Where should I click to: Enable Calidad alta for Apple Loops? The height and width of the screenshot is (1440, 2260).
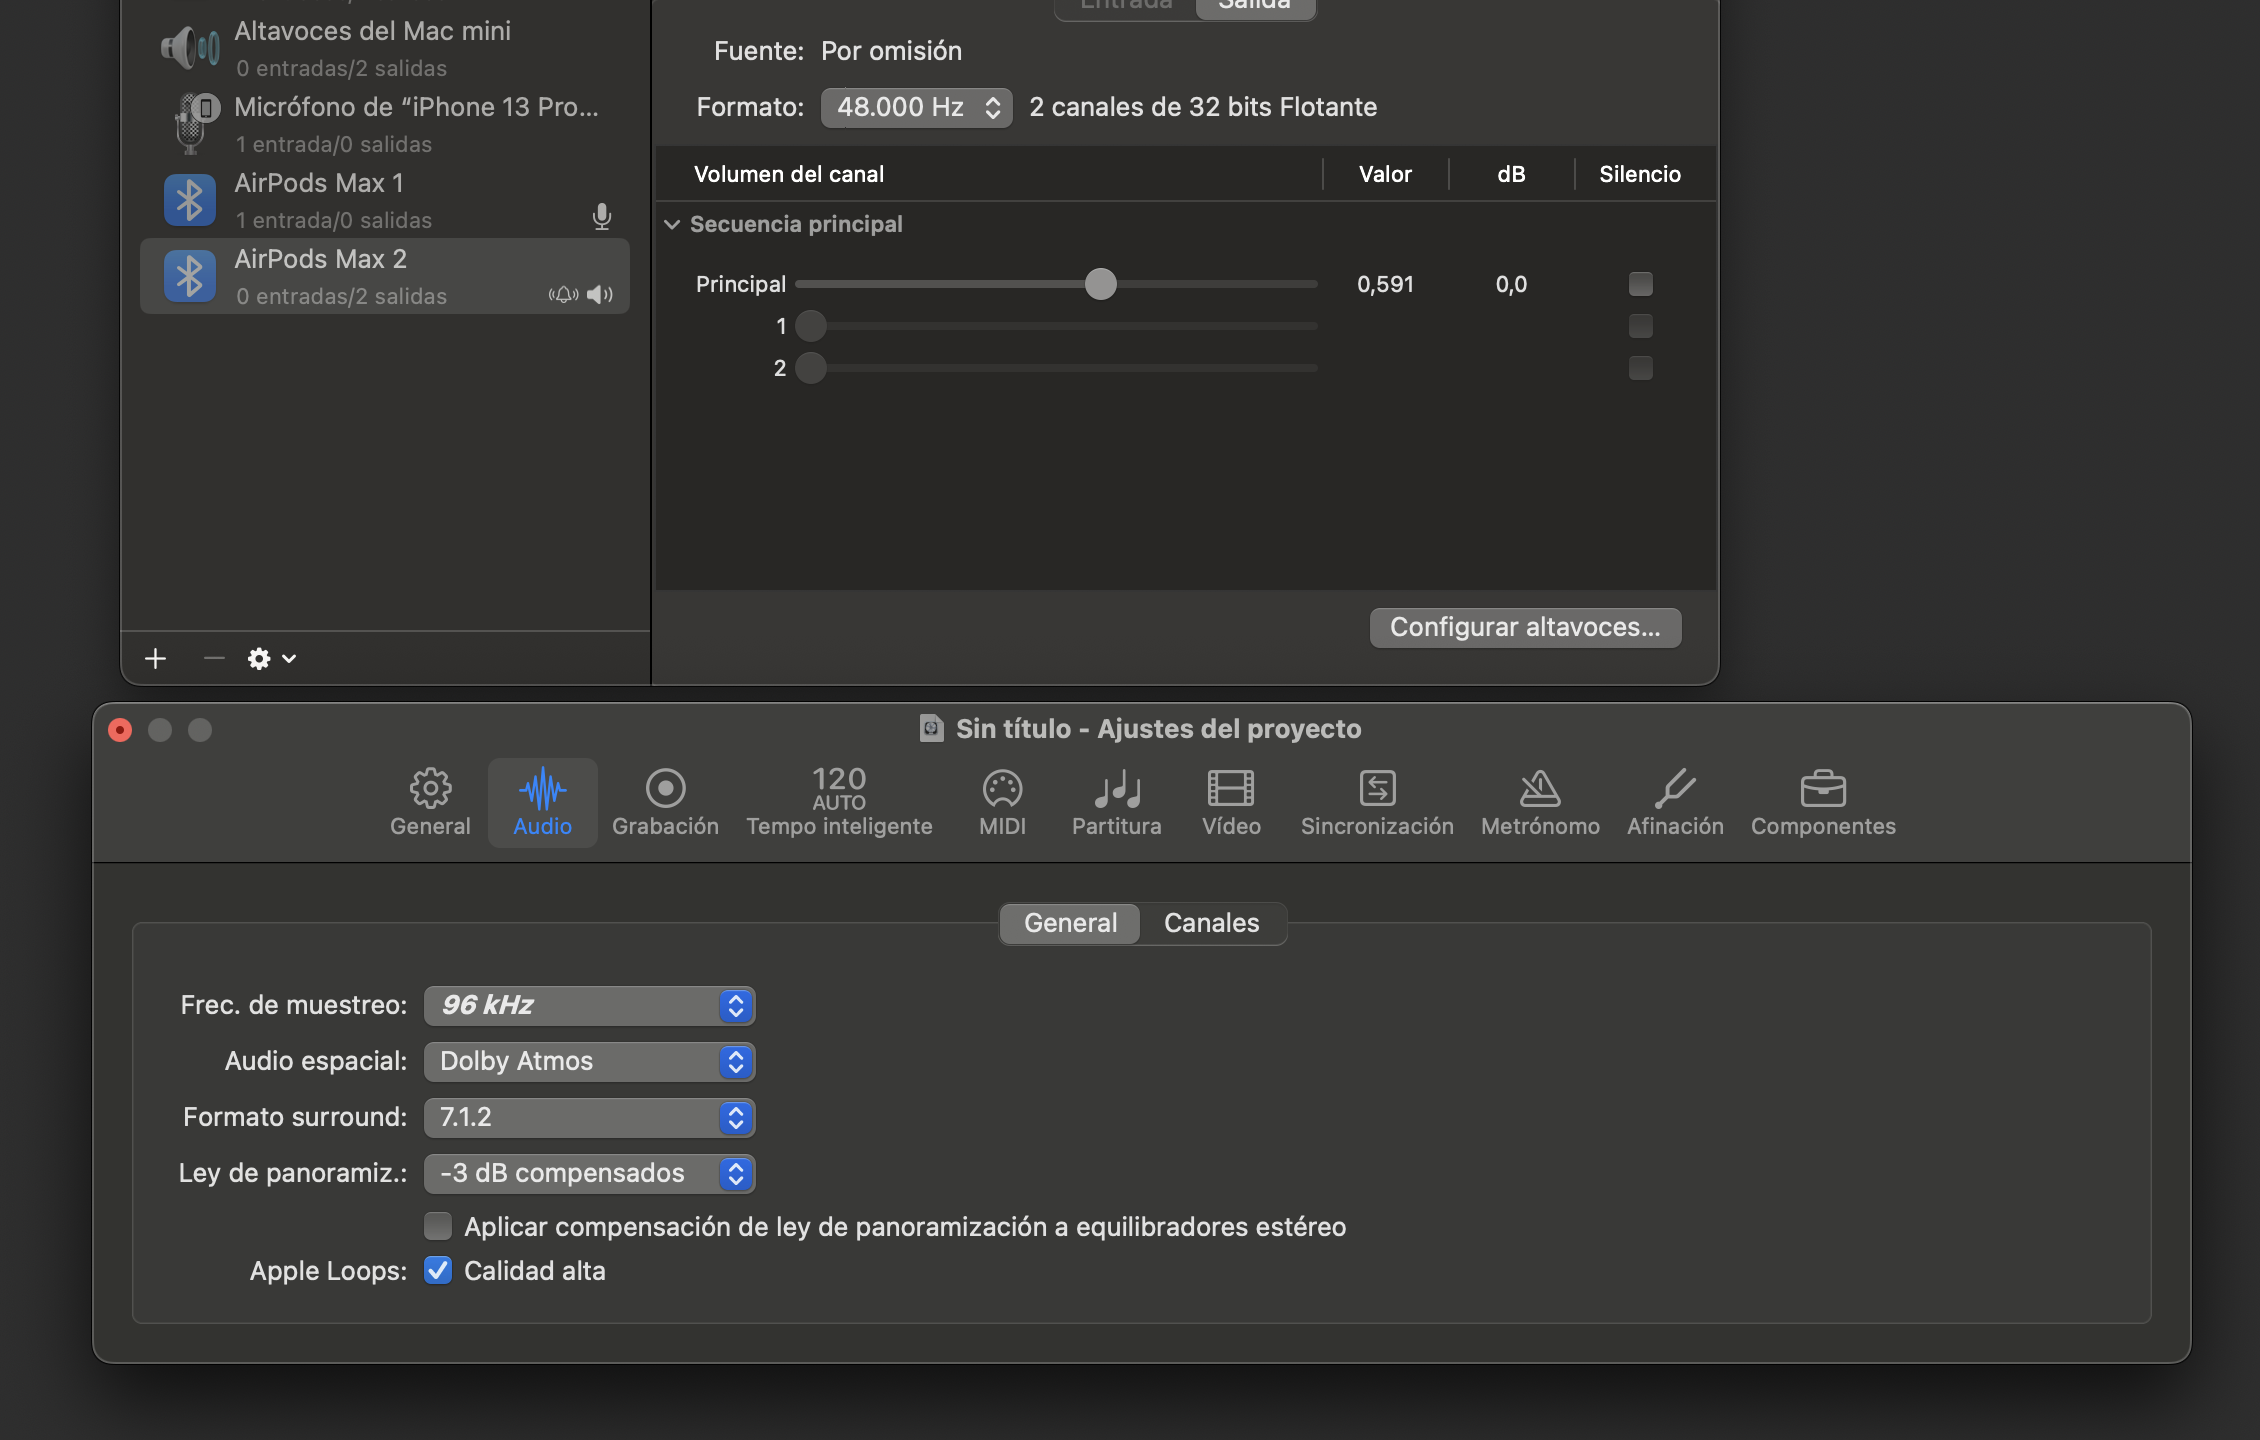(438, 1270)
